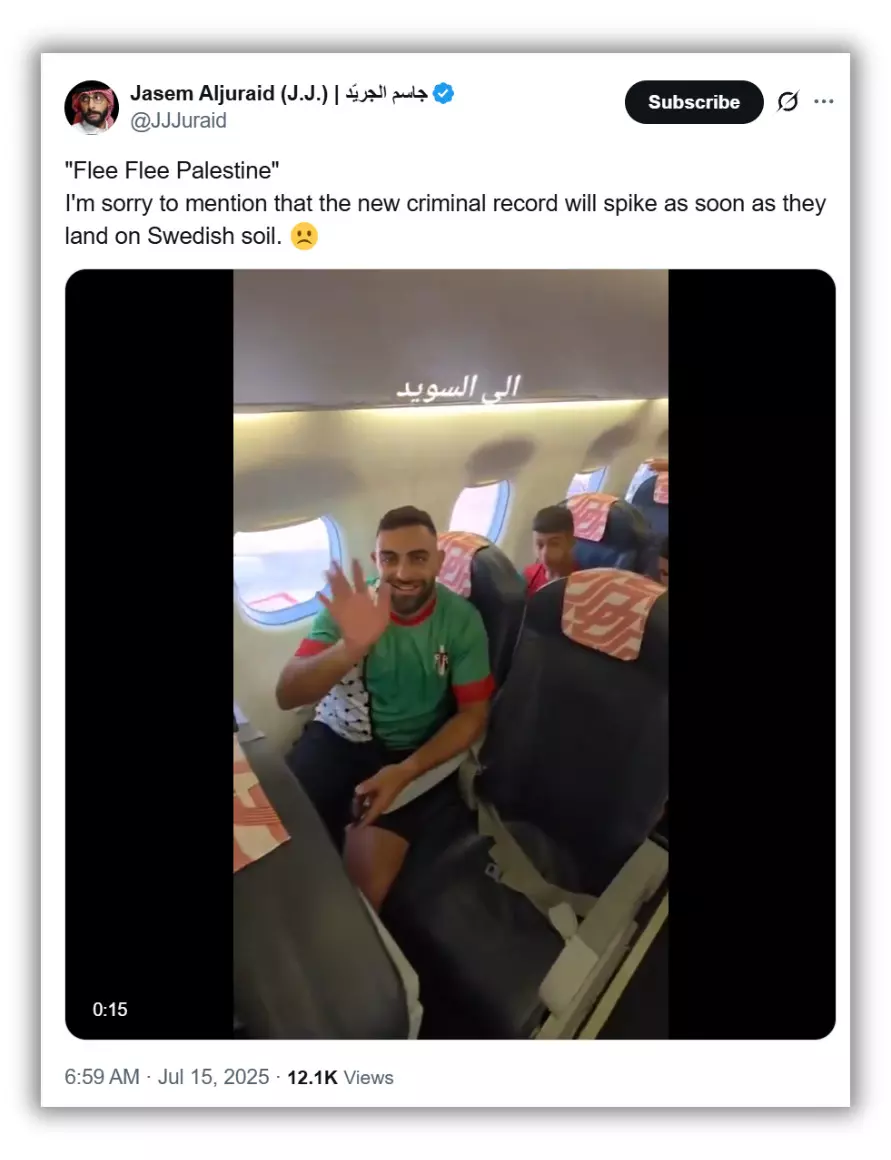Play the airplane video in the tweet

(450, 654)
